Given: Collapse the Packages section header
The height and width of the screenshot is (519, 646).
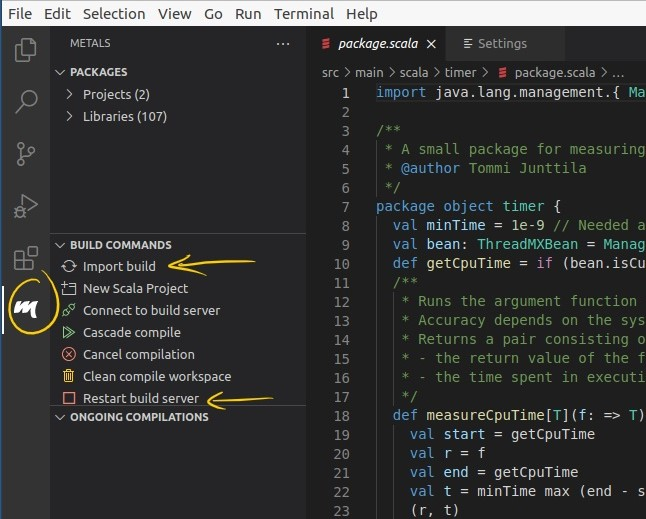Looking at the screenshot, I should [98, 72].
